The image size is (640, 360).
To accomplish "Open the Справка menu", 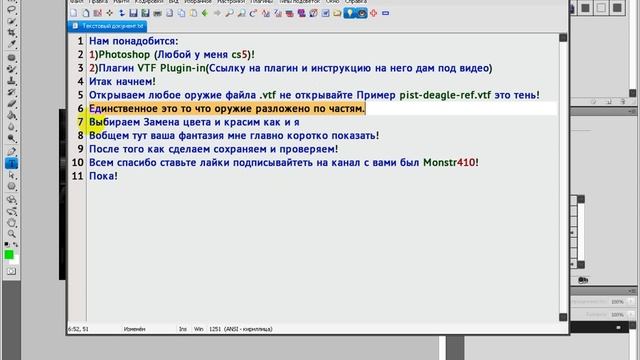I will [356, 2].
